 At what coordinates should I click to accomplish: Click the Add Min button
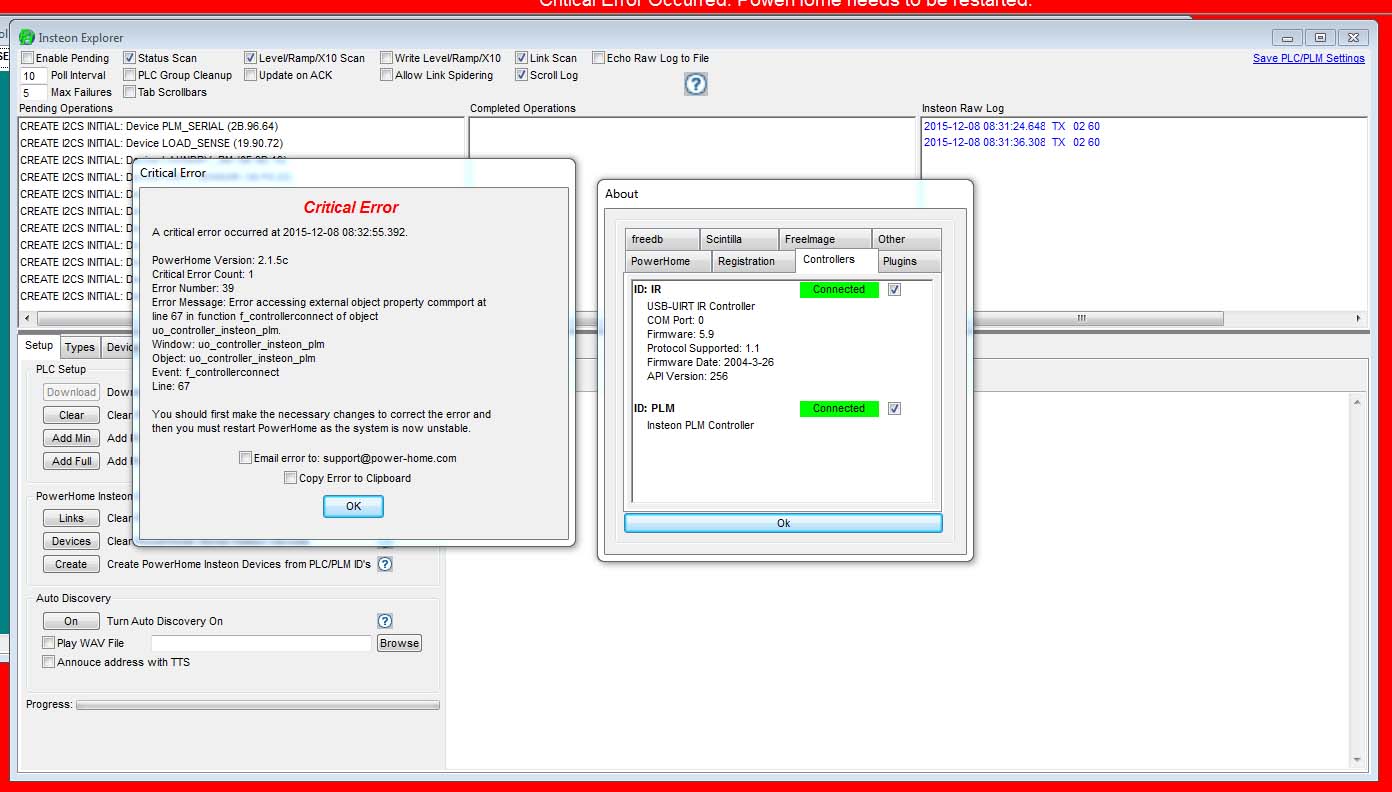[x=71, y=438]
